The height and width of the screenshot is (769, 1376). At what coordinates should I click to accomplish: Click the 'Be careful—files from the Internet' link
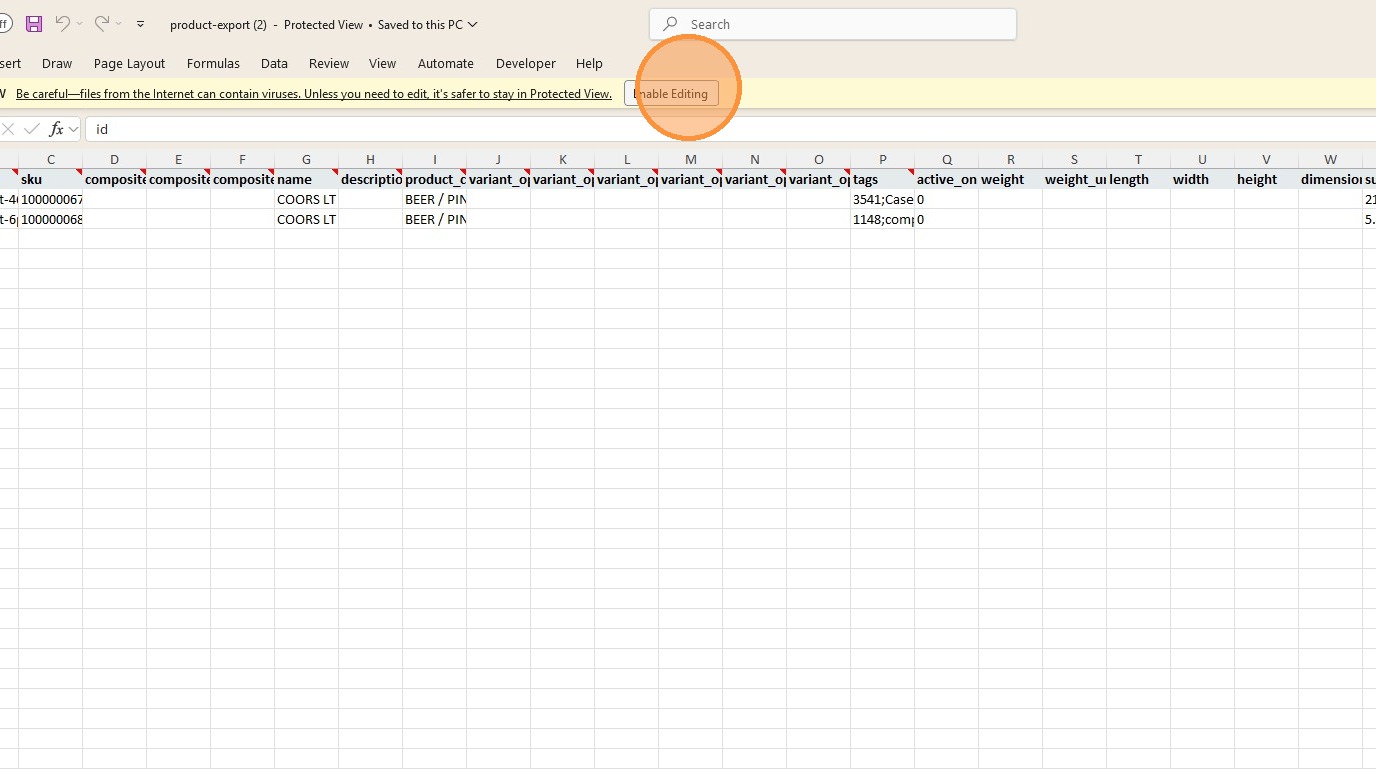pos(314,94)
